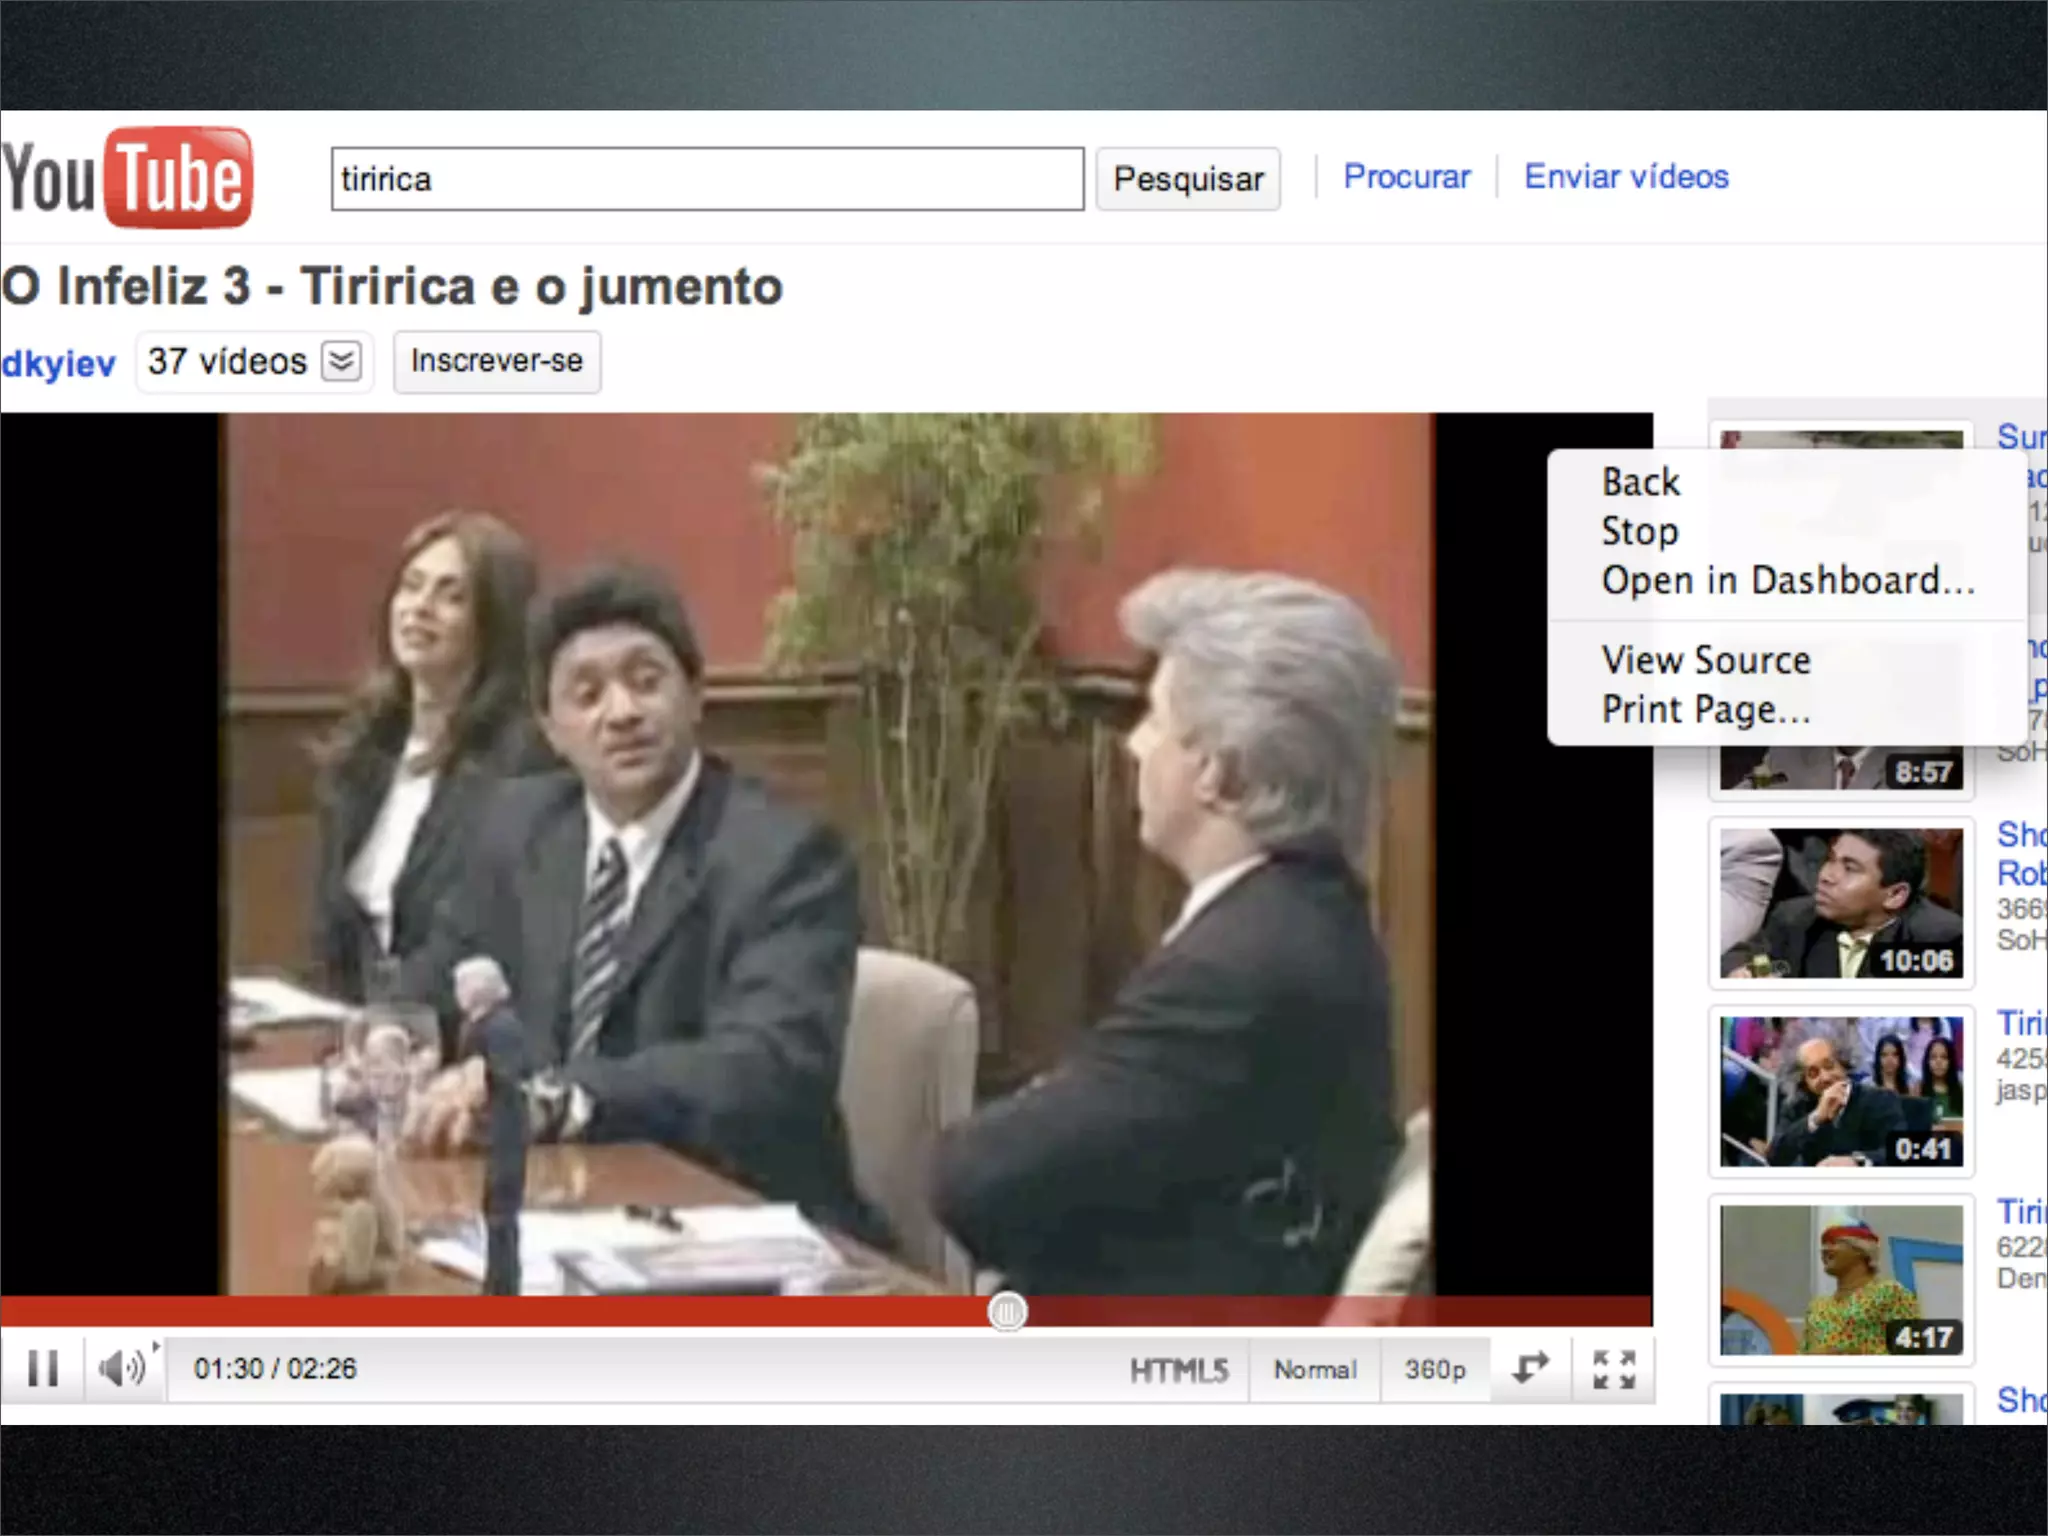Click the YouTube logo

(x=127, y=178)
